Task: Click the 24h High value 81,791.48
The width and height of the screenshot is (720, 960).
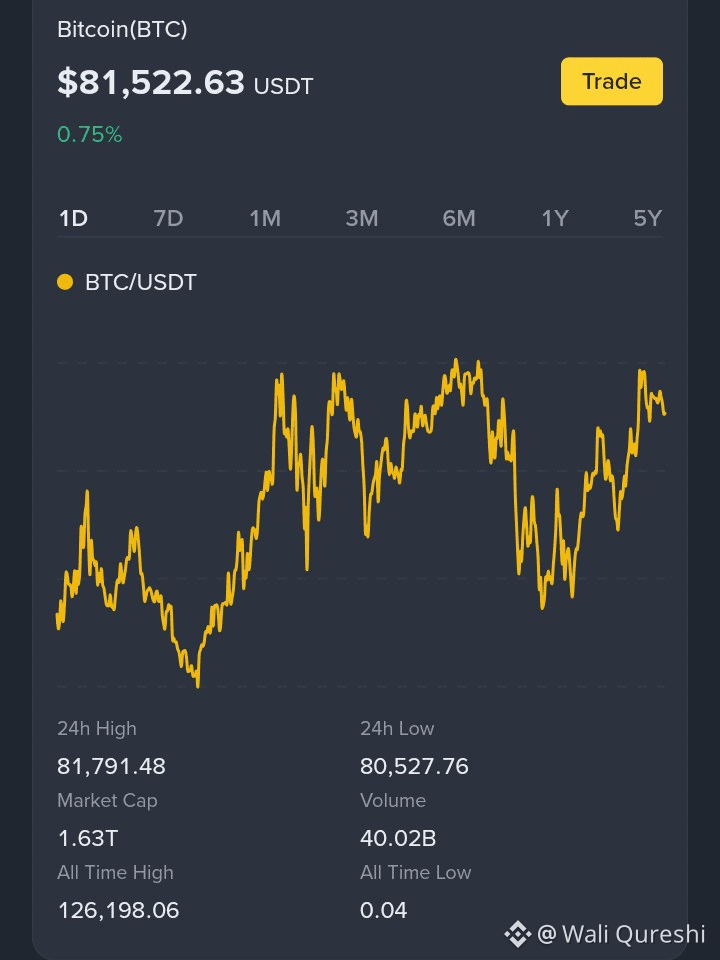Action: 111,767
